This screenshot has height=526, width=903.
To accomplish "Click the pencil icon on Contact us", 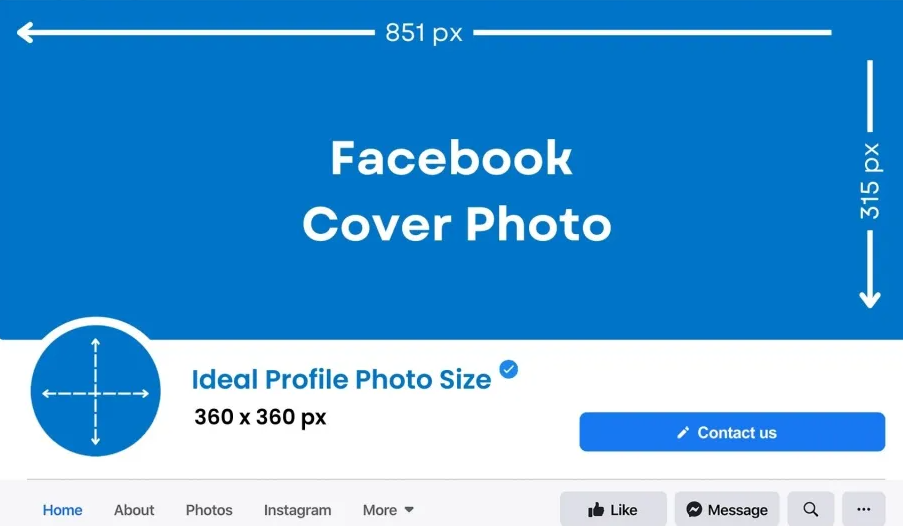I will [683, 433].
